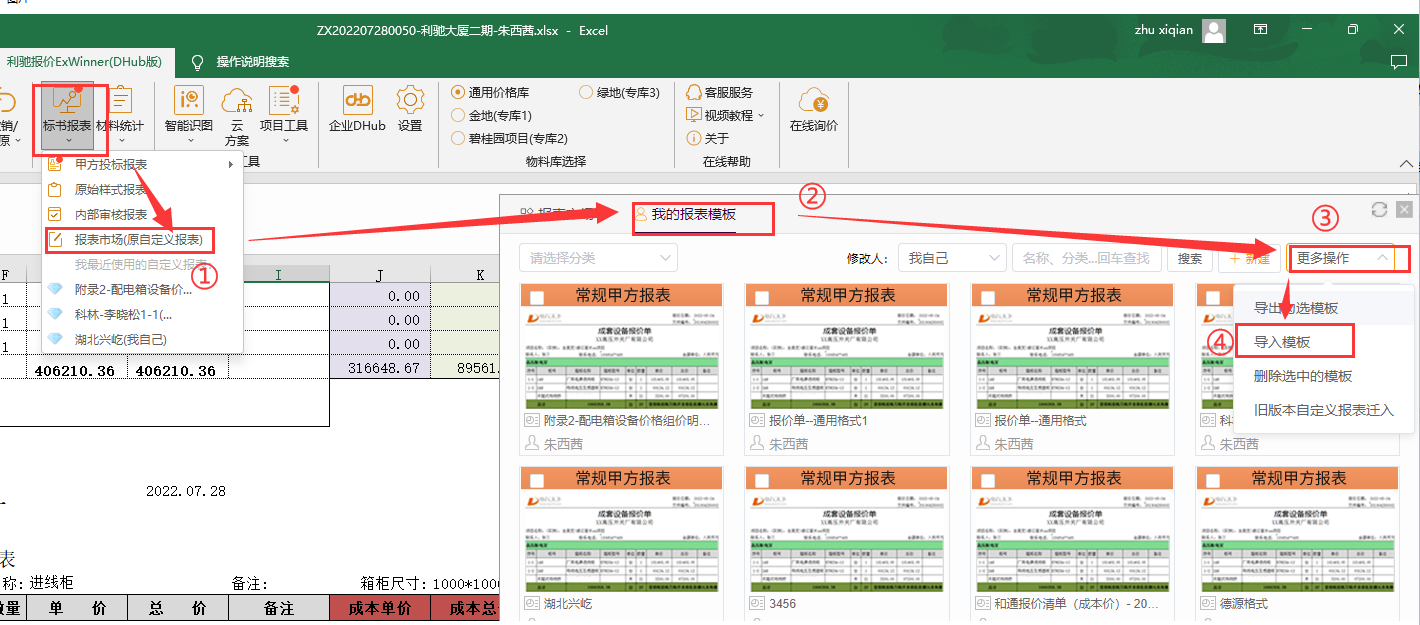This screenshot has height=625, width=1420.
Task: Select date cell 2022.07.28
Action: [x=186, y=491]
